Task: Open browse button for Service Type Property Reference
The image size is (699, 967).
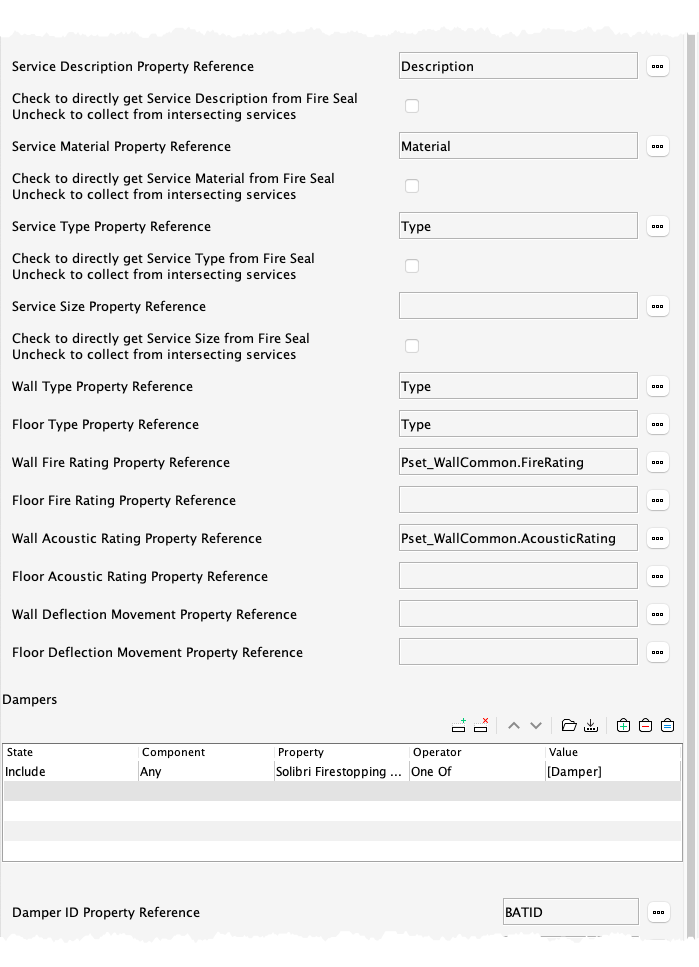Action: (x=658, y=226)
